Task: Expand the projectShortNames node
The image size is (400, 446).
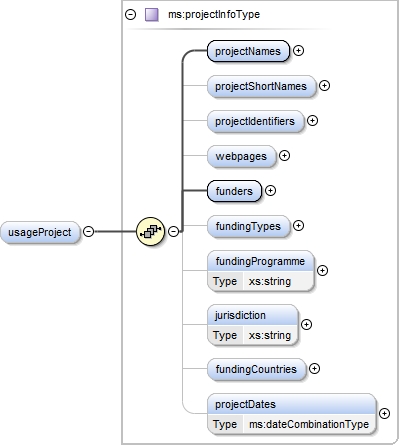Action: tap(324, 86)
